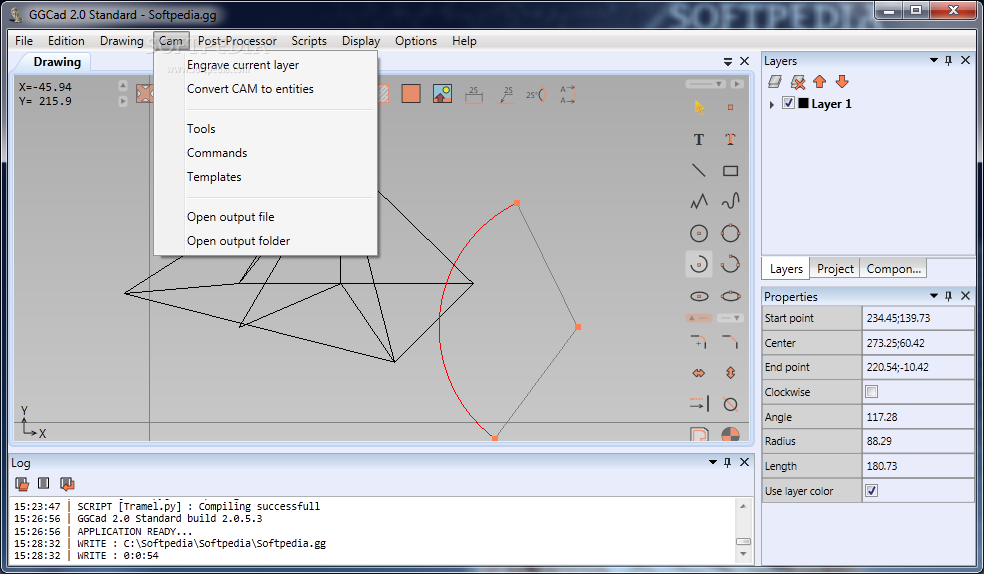Choose the Ellipse by points tool
Viewport: 984px width, 574px height.
(x=730, y=296)
